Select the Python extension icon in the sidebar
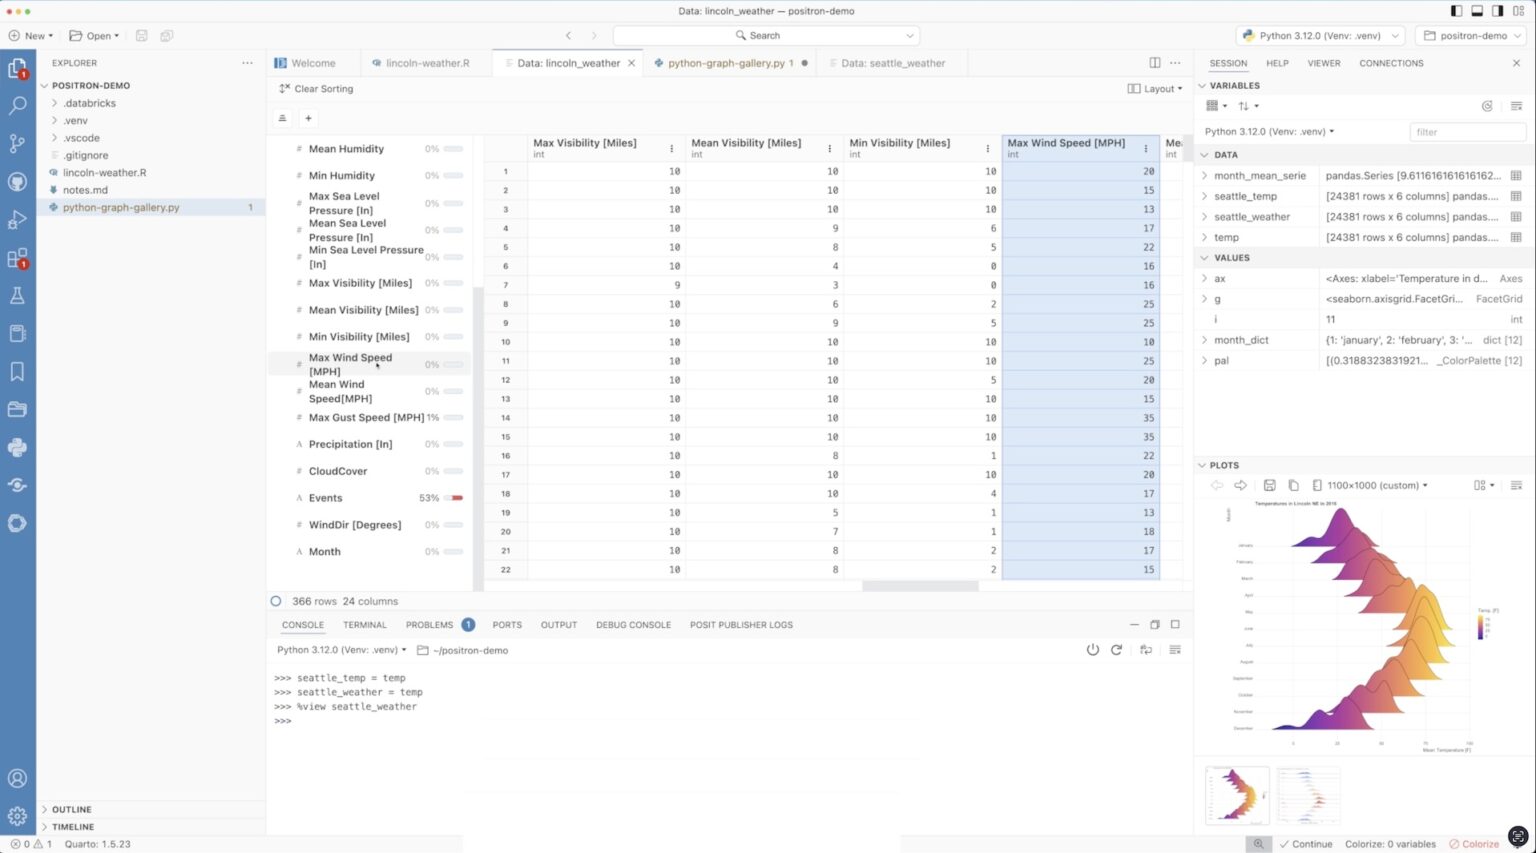The height and width of the screenshot is (853, 1536). (x=17, y=447)
